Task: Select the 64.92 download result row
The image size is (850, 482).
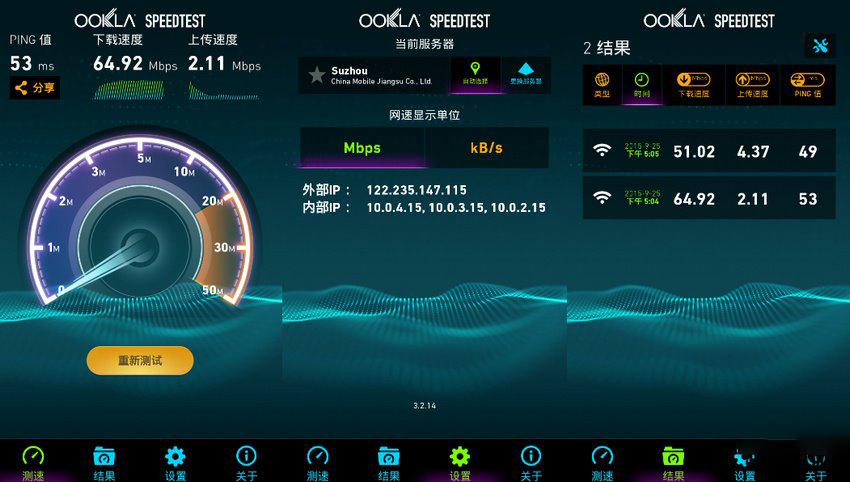Action: (x=709, y=198)
